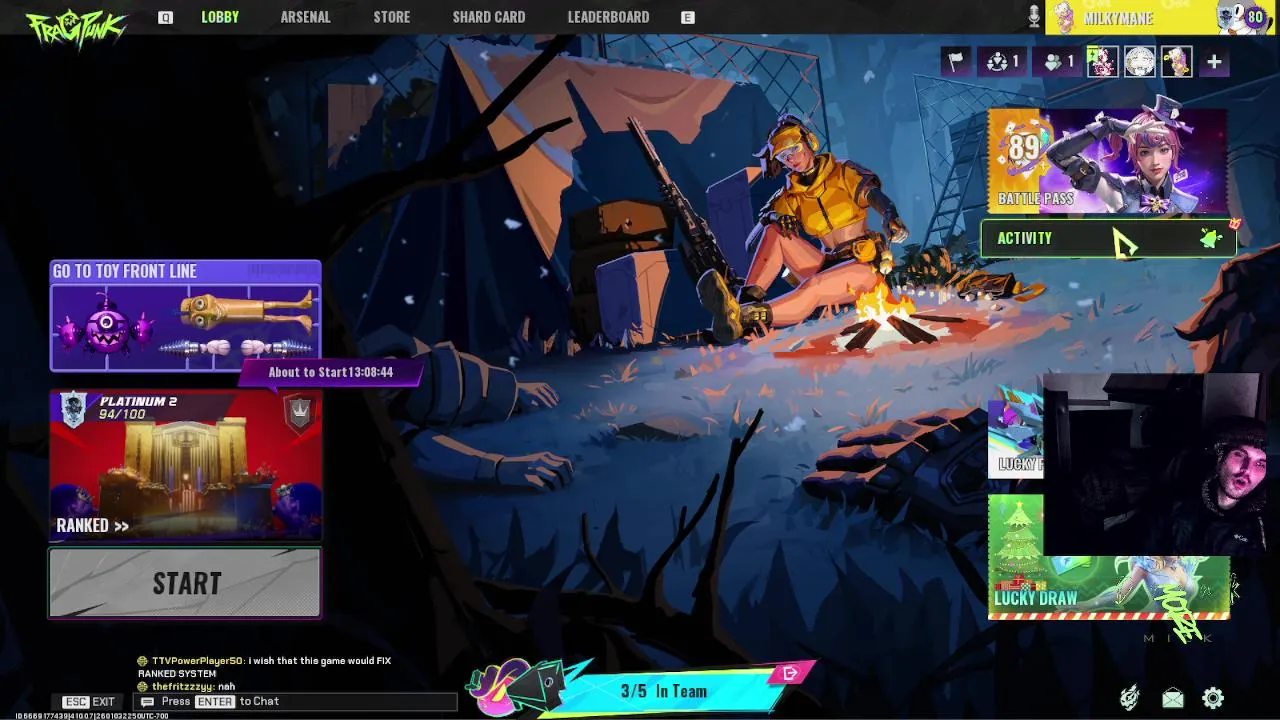The width and height of the screenshot is (1280, 720).
Task: Switch to the Lobby tab
Action: 220,17
